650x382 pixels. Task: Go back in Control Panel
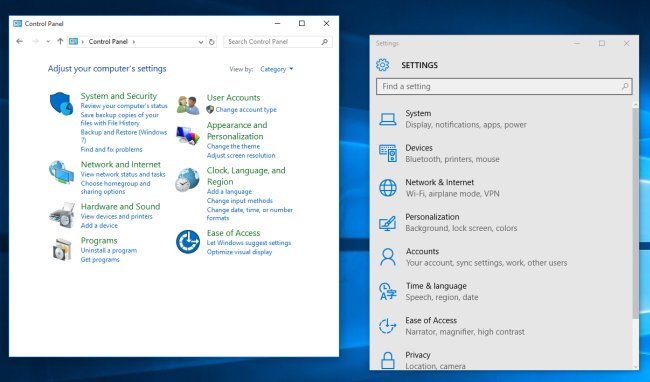[x=19, y=41]
